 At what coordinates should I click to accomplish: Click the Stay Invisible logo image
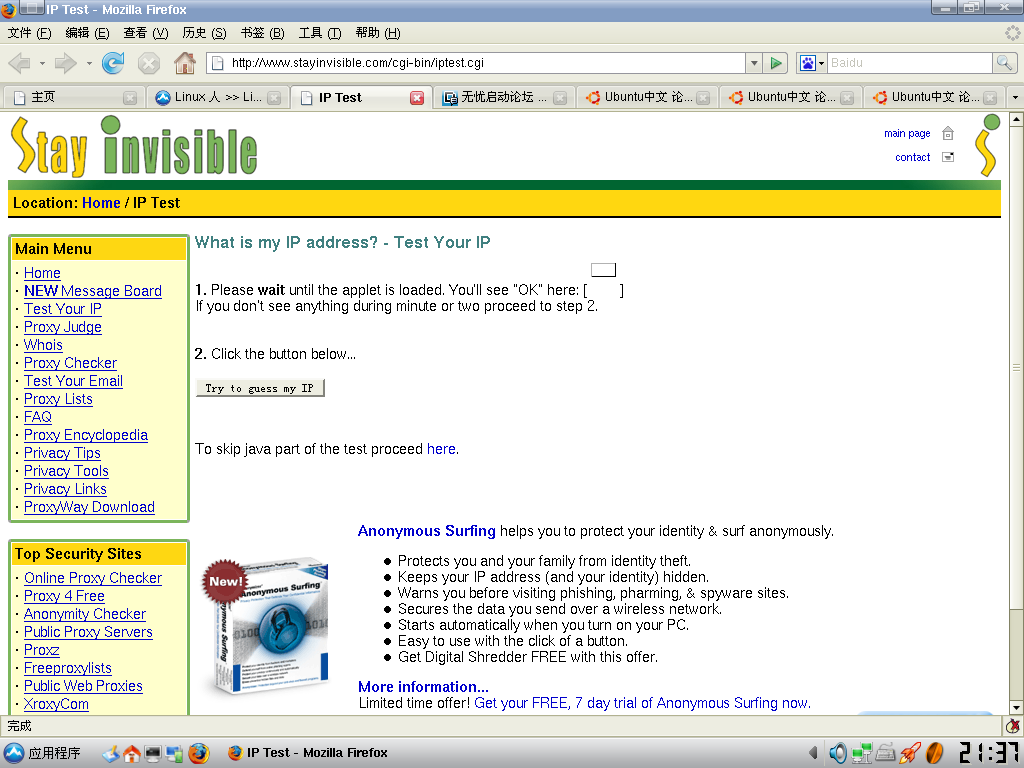tap(135, 146)
